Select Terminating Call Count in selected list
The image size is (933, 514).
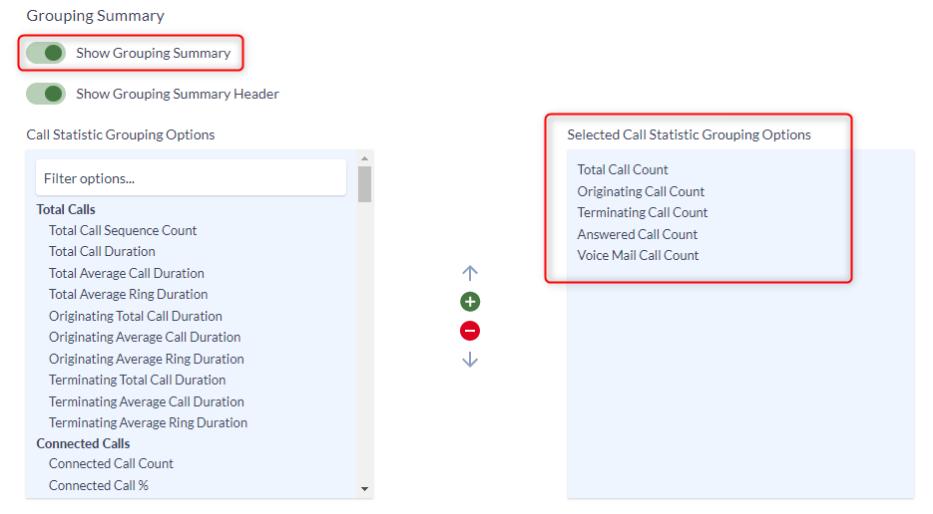click(x=642, y=212)
